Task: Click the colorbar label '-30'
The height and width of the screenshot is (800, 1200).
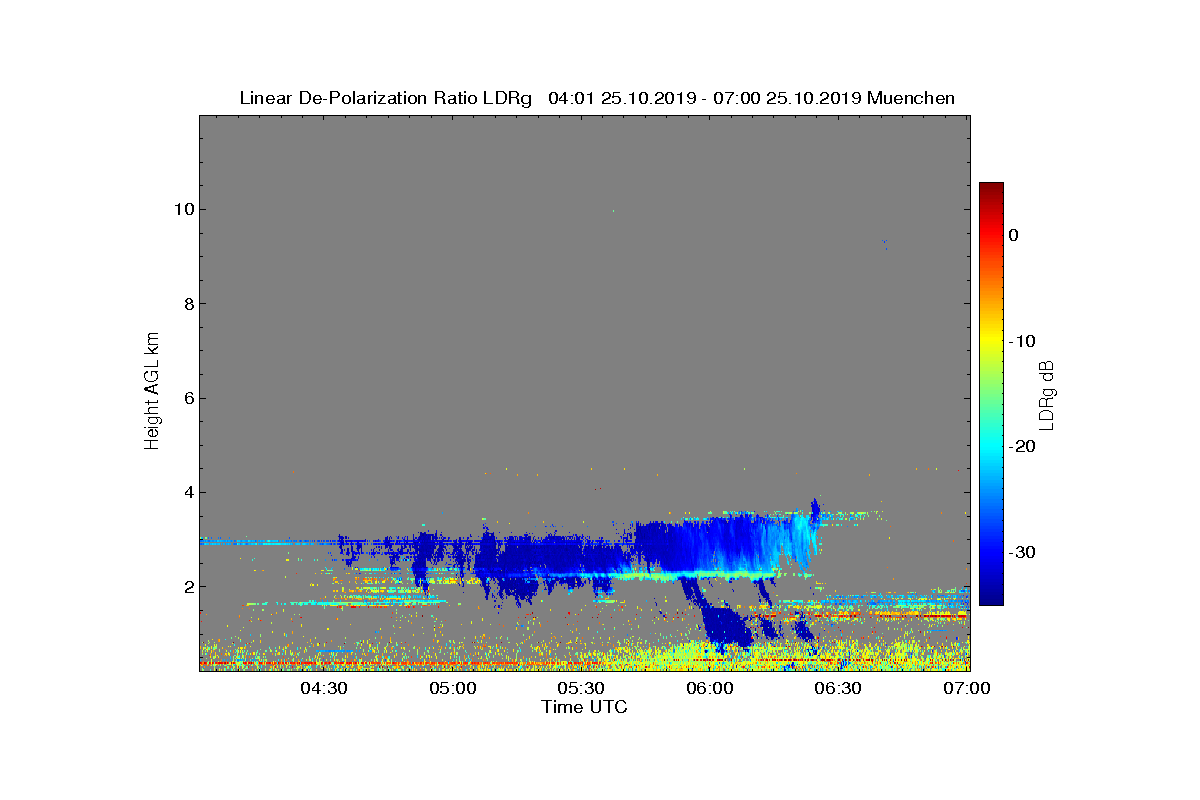Action: click(x=1020, y=552)
